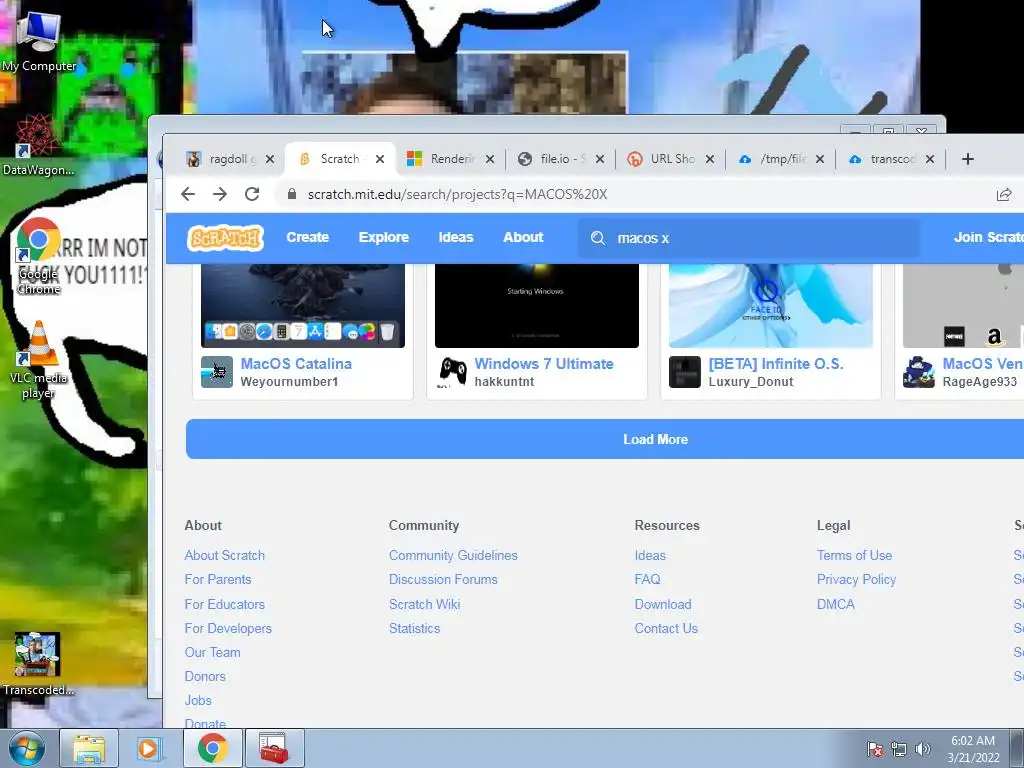
Task: Close the URL Shortener tab
Action: pos(710,159)
